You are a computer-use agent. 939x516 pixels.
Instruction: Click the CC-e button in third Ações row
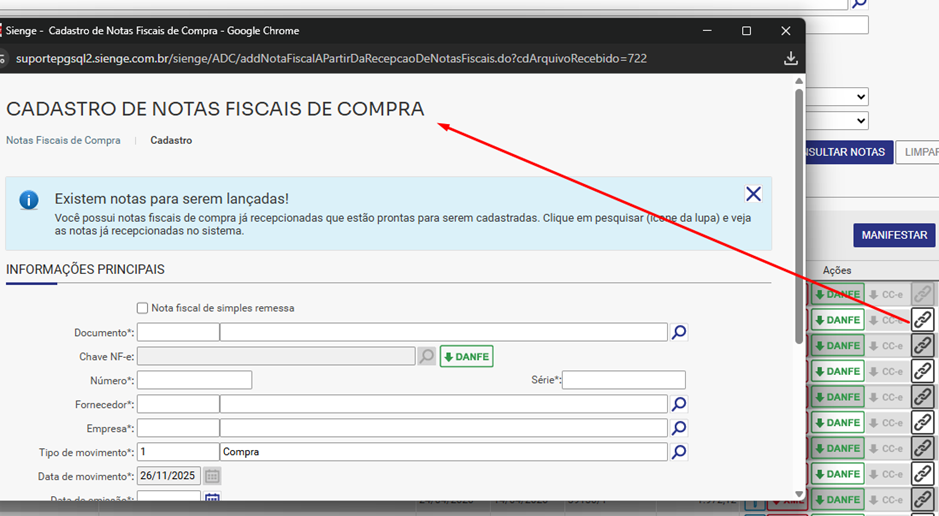[887, 345]
